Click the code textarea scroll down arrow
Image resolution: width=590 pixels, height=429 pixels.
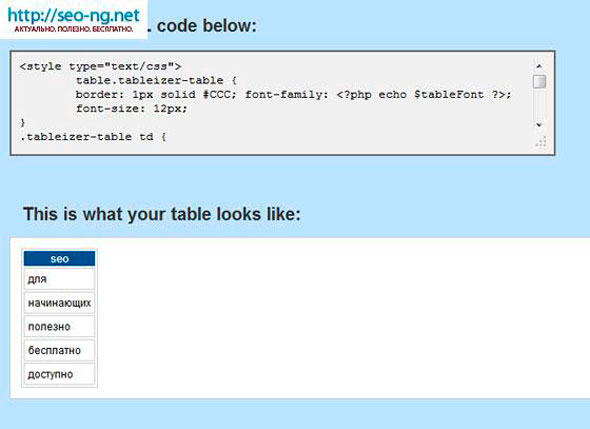tap(539, 125)
